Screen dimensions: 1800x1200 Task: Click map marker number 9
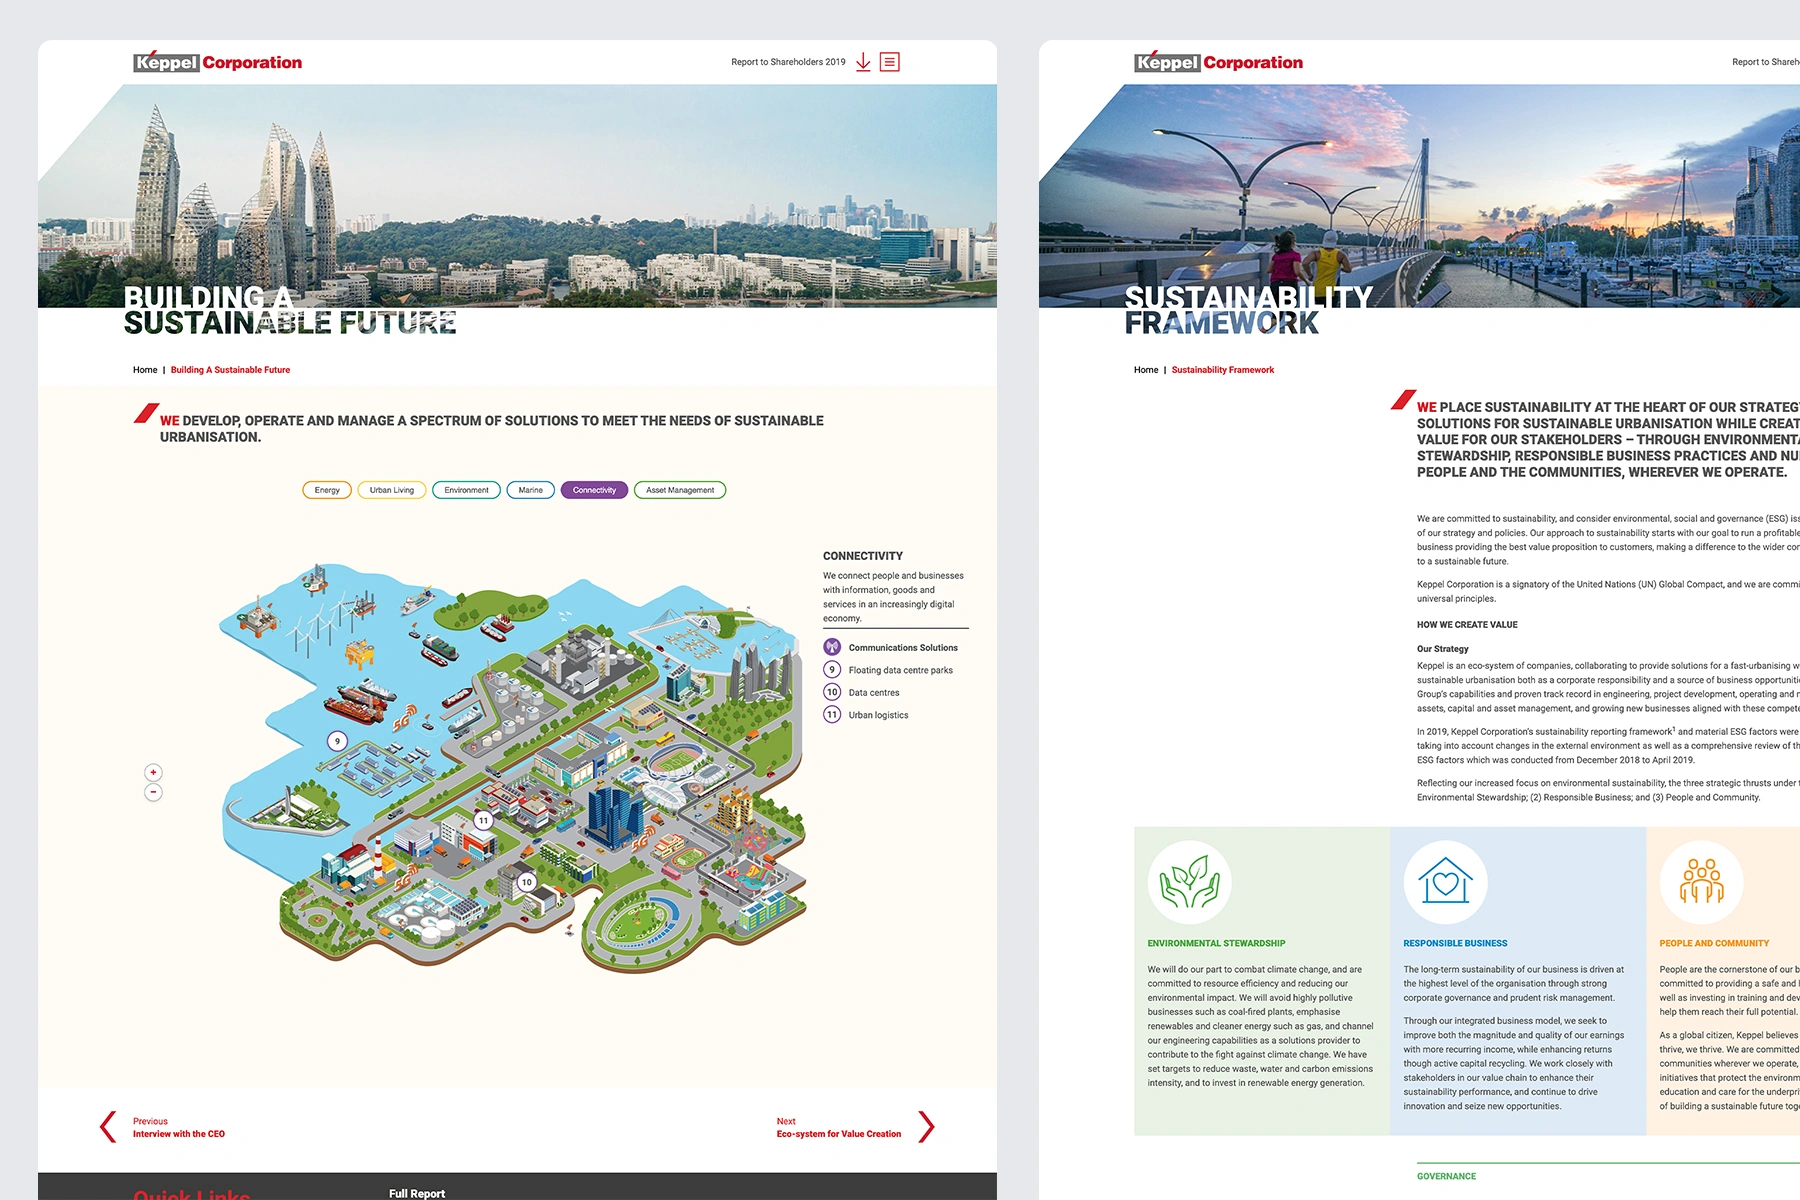click(x=338, y=741)
